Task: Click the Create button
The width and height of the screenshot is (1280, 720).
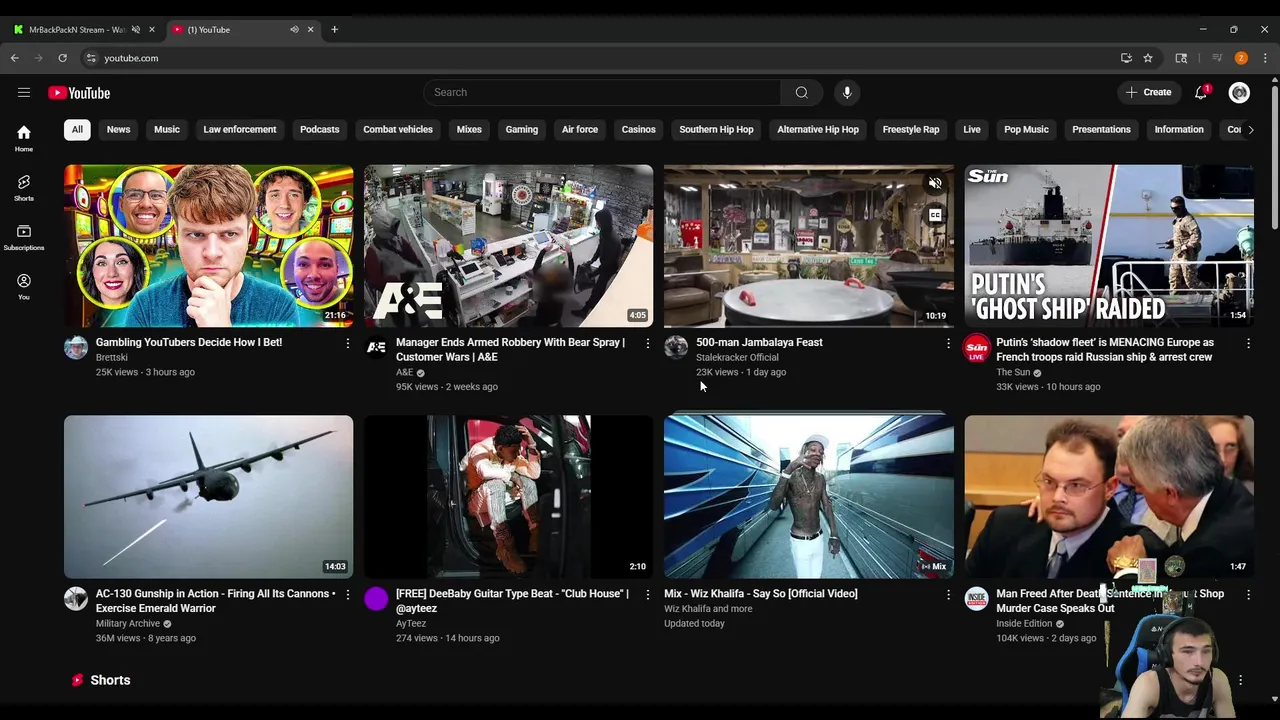Action: tap(1148, 92)
